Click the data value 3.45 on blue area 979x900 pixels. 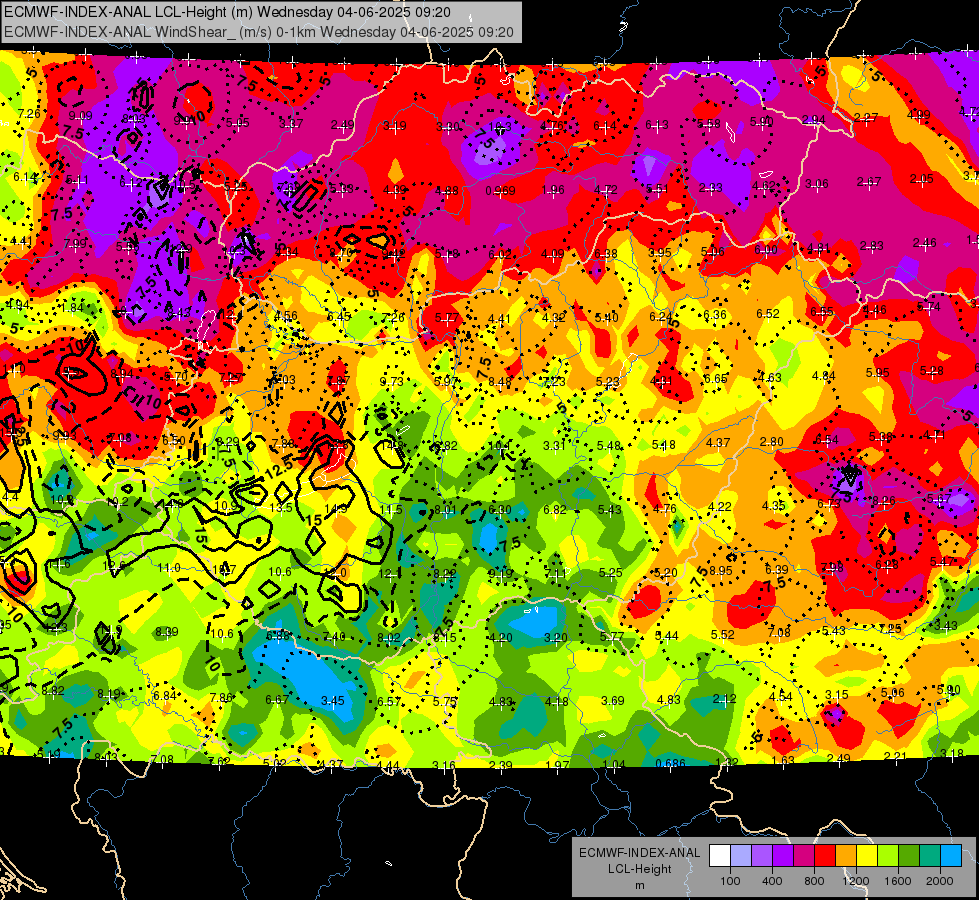333,701
